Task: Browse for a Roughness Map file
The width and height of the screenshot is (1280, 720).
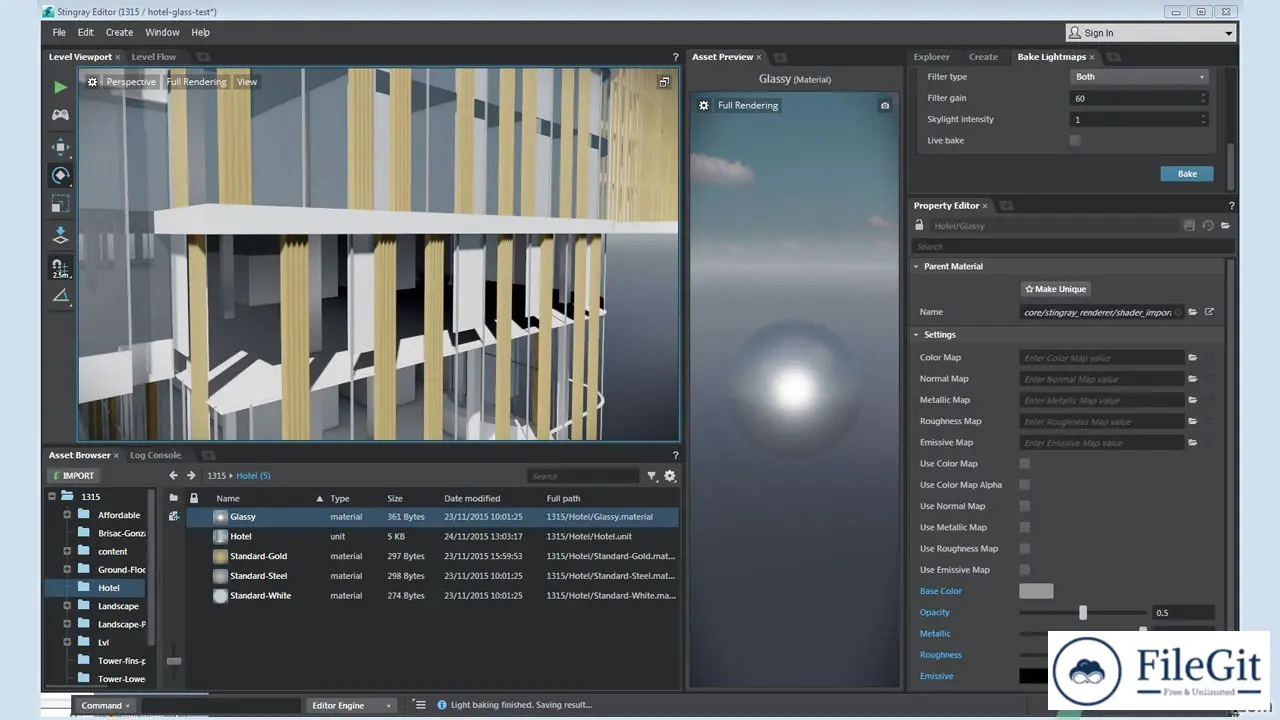Action: (1193, 421)
